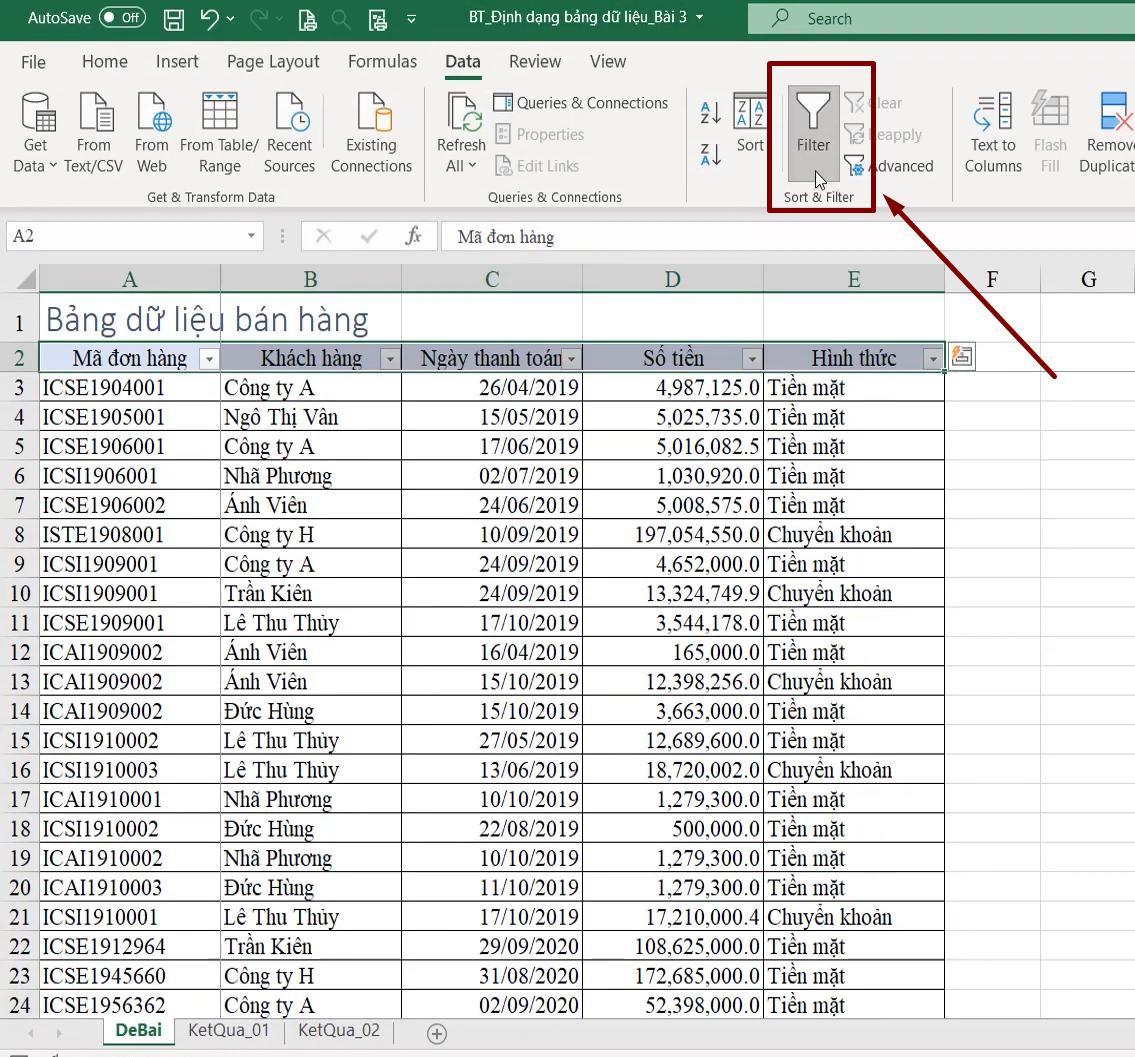Click the Sort A to Z icon
This screenshot has height=1057, width=1135.
pyautogui.click(x=708, y=113)
